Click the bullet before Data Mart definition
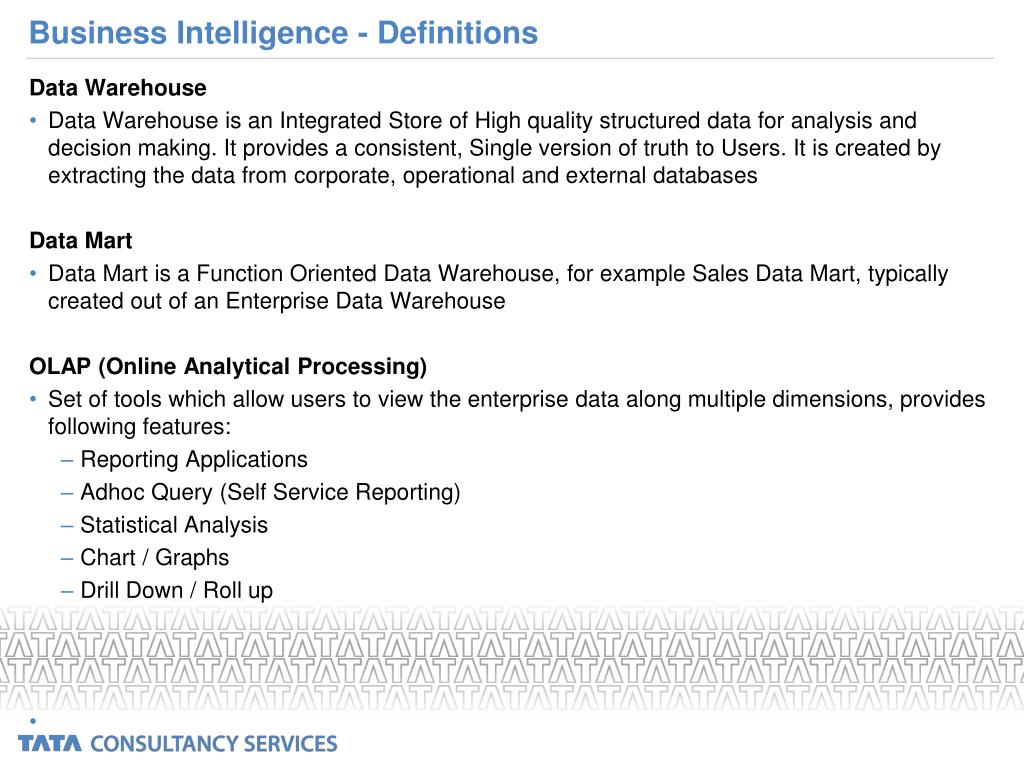 (x=33, y=274)
